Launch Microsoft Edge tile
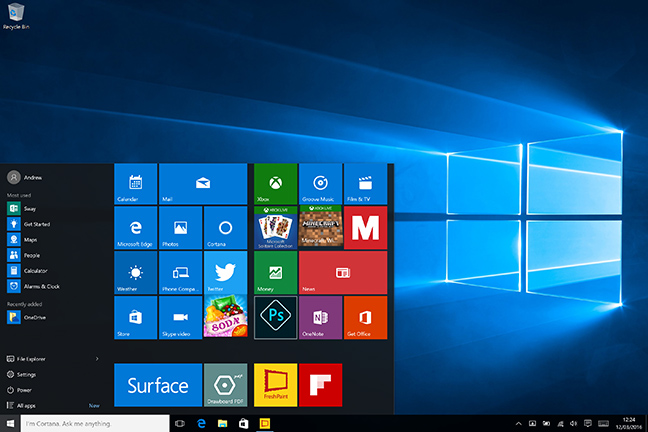The height and width of the screenshot is (432, 648). [x=136, y=228]
